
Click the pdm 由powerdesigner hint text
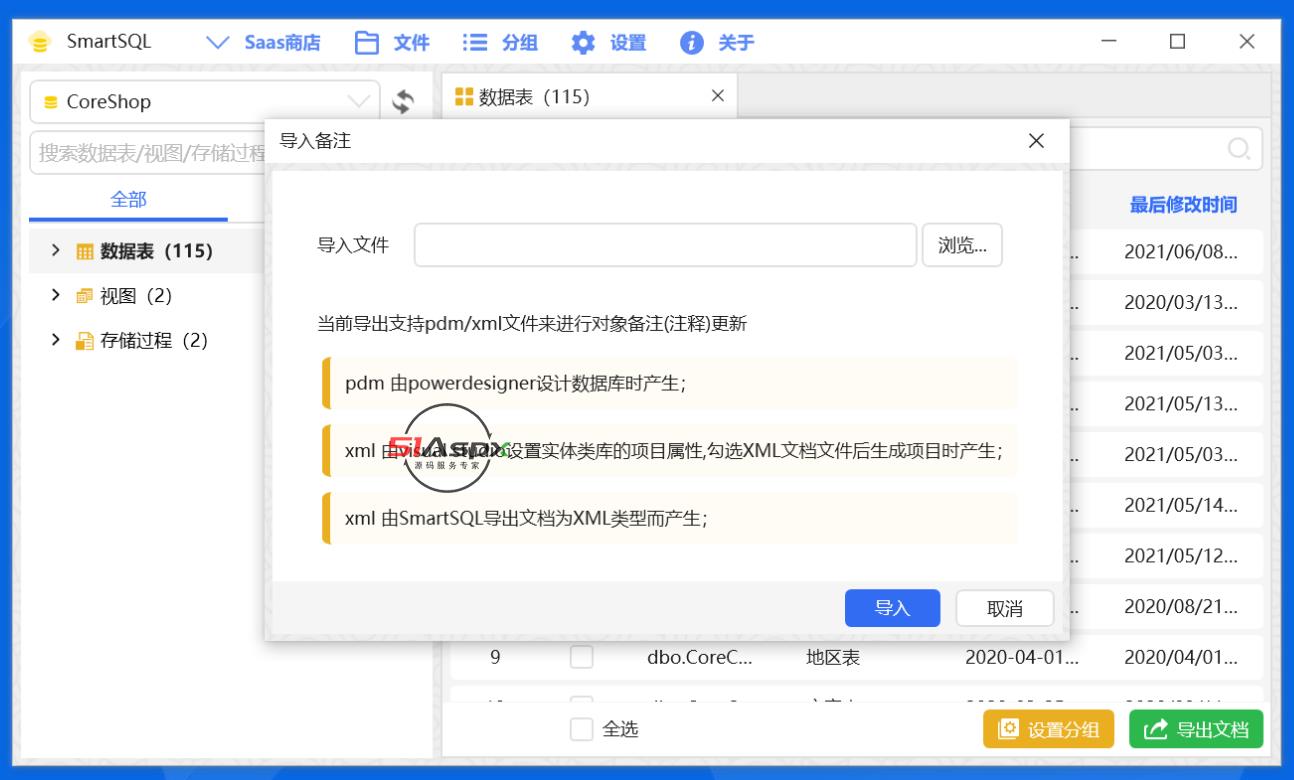click(x=516, y=383)
